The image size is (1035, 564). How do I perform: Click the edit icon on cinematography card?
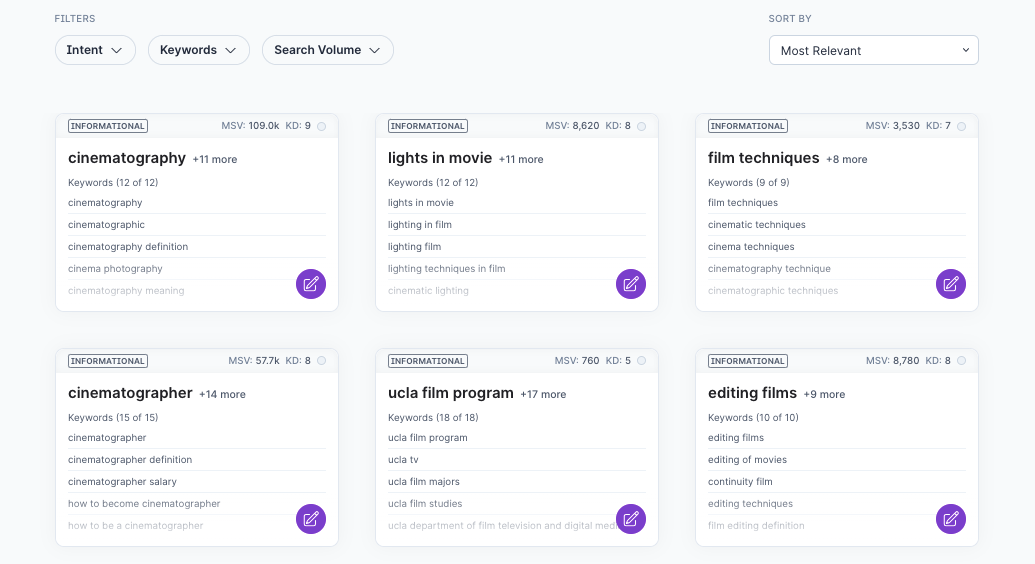[311, 284]
